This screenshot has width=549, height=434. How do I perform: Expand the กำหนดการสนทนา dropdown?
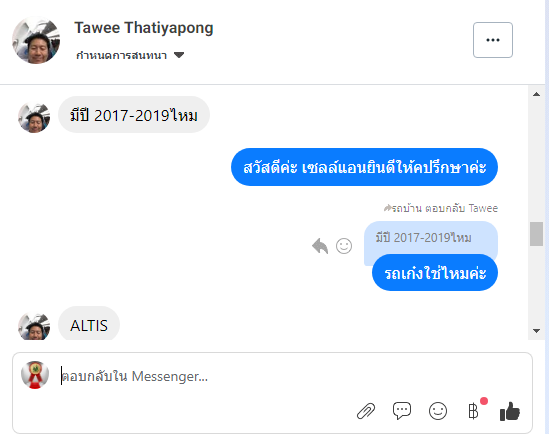(130, 55)
